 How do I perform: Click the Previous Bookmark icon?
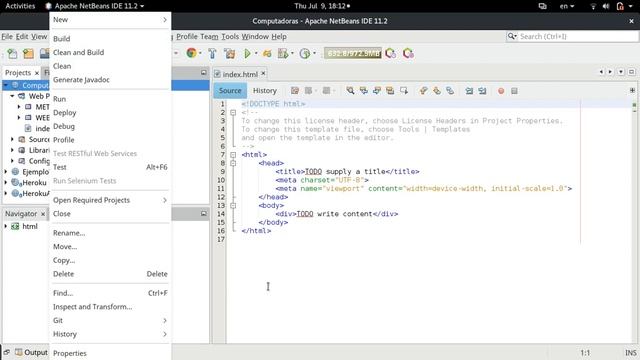pyautogui.click(x=423, y=91)
